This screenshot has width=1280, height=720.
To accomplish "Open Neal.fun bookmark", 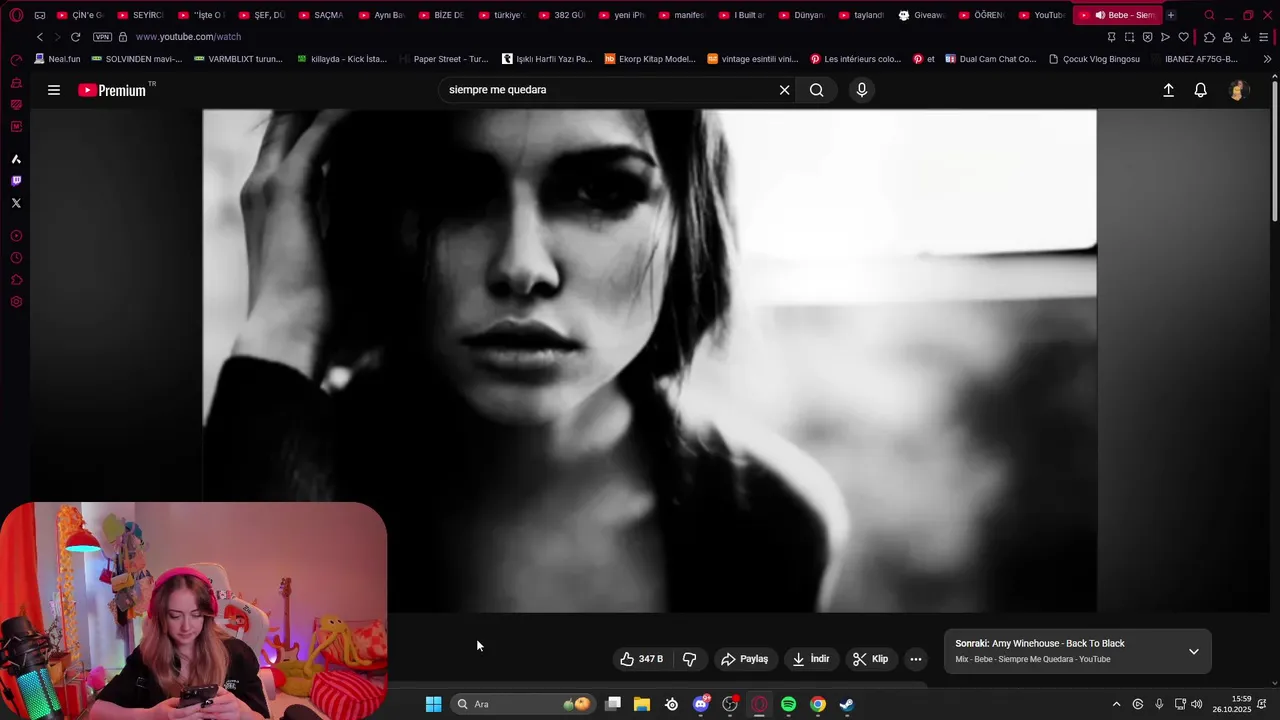I will pyautogui.click(x=57, y=59).
